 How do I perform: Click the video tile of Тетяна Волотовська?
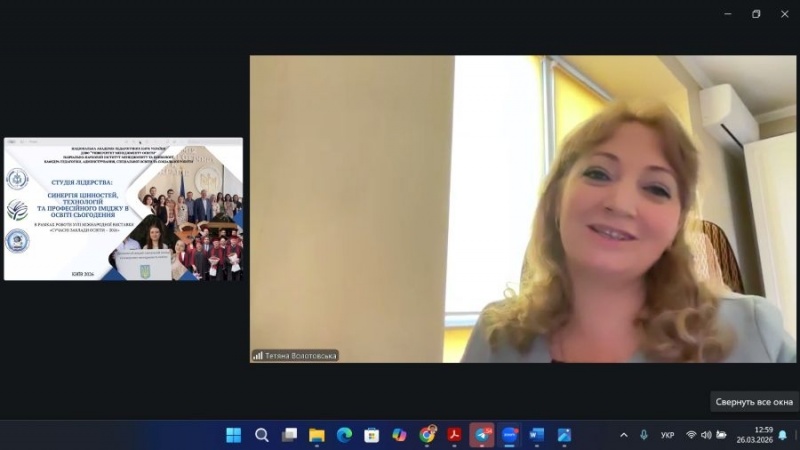point(522,208)
